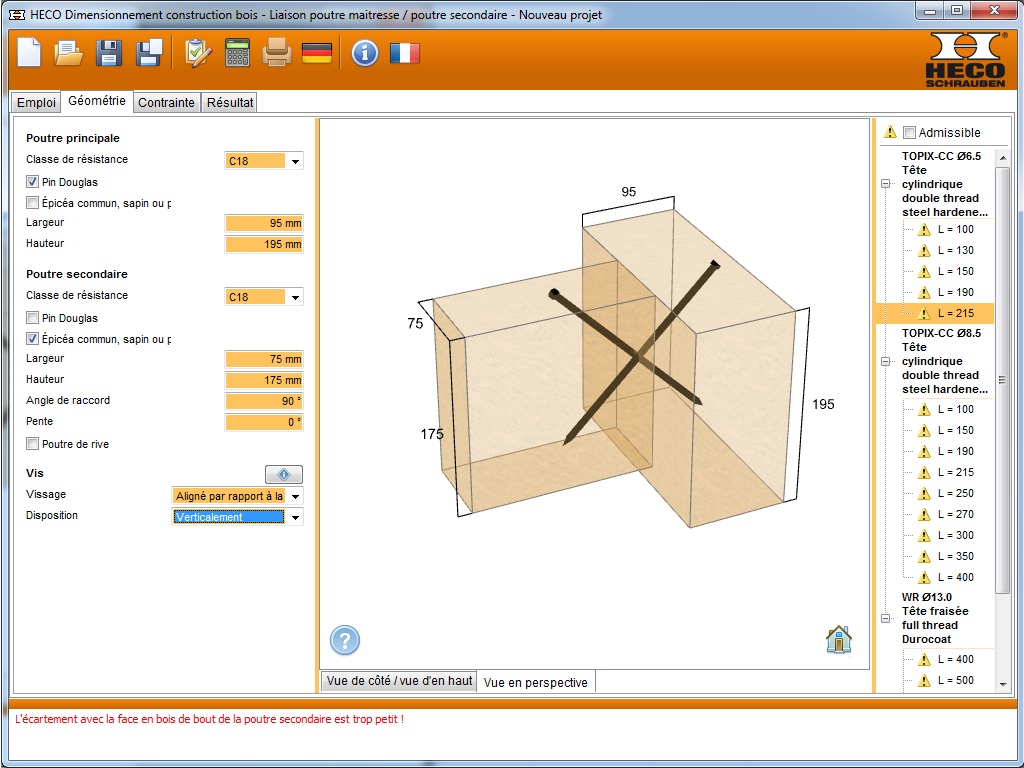
Task: Click the TOPIX-CC Ø8.5 group heading
Action: (x=944, y=361)
